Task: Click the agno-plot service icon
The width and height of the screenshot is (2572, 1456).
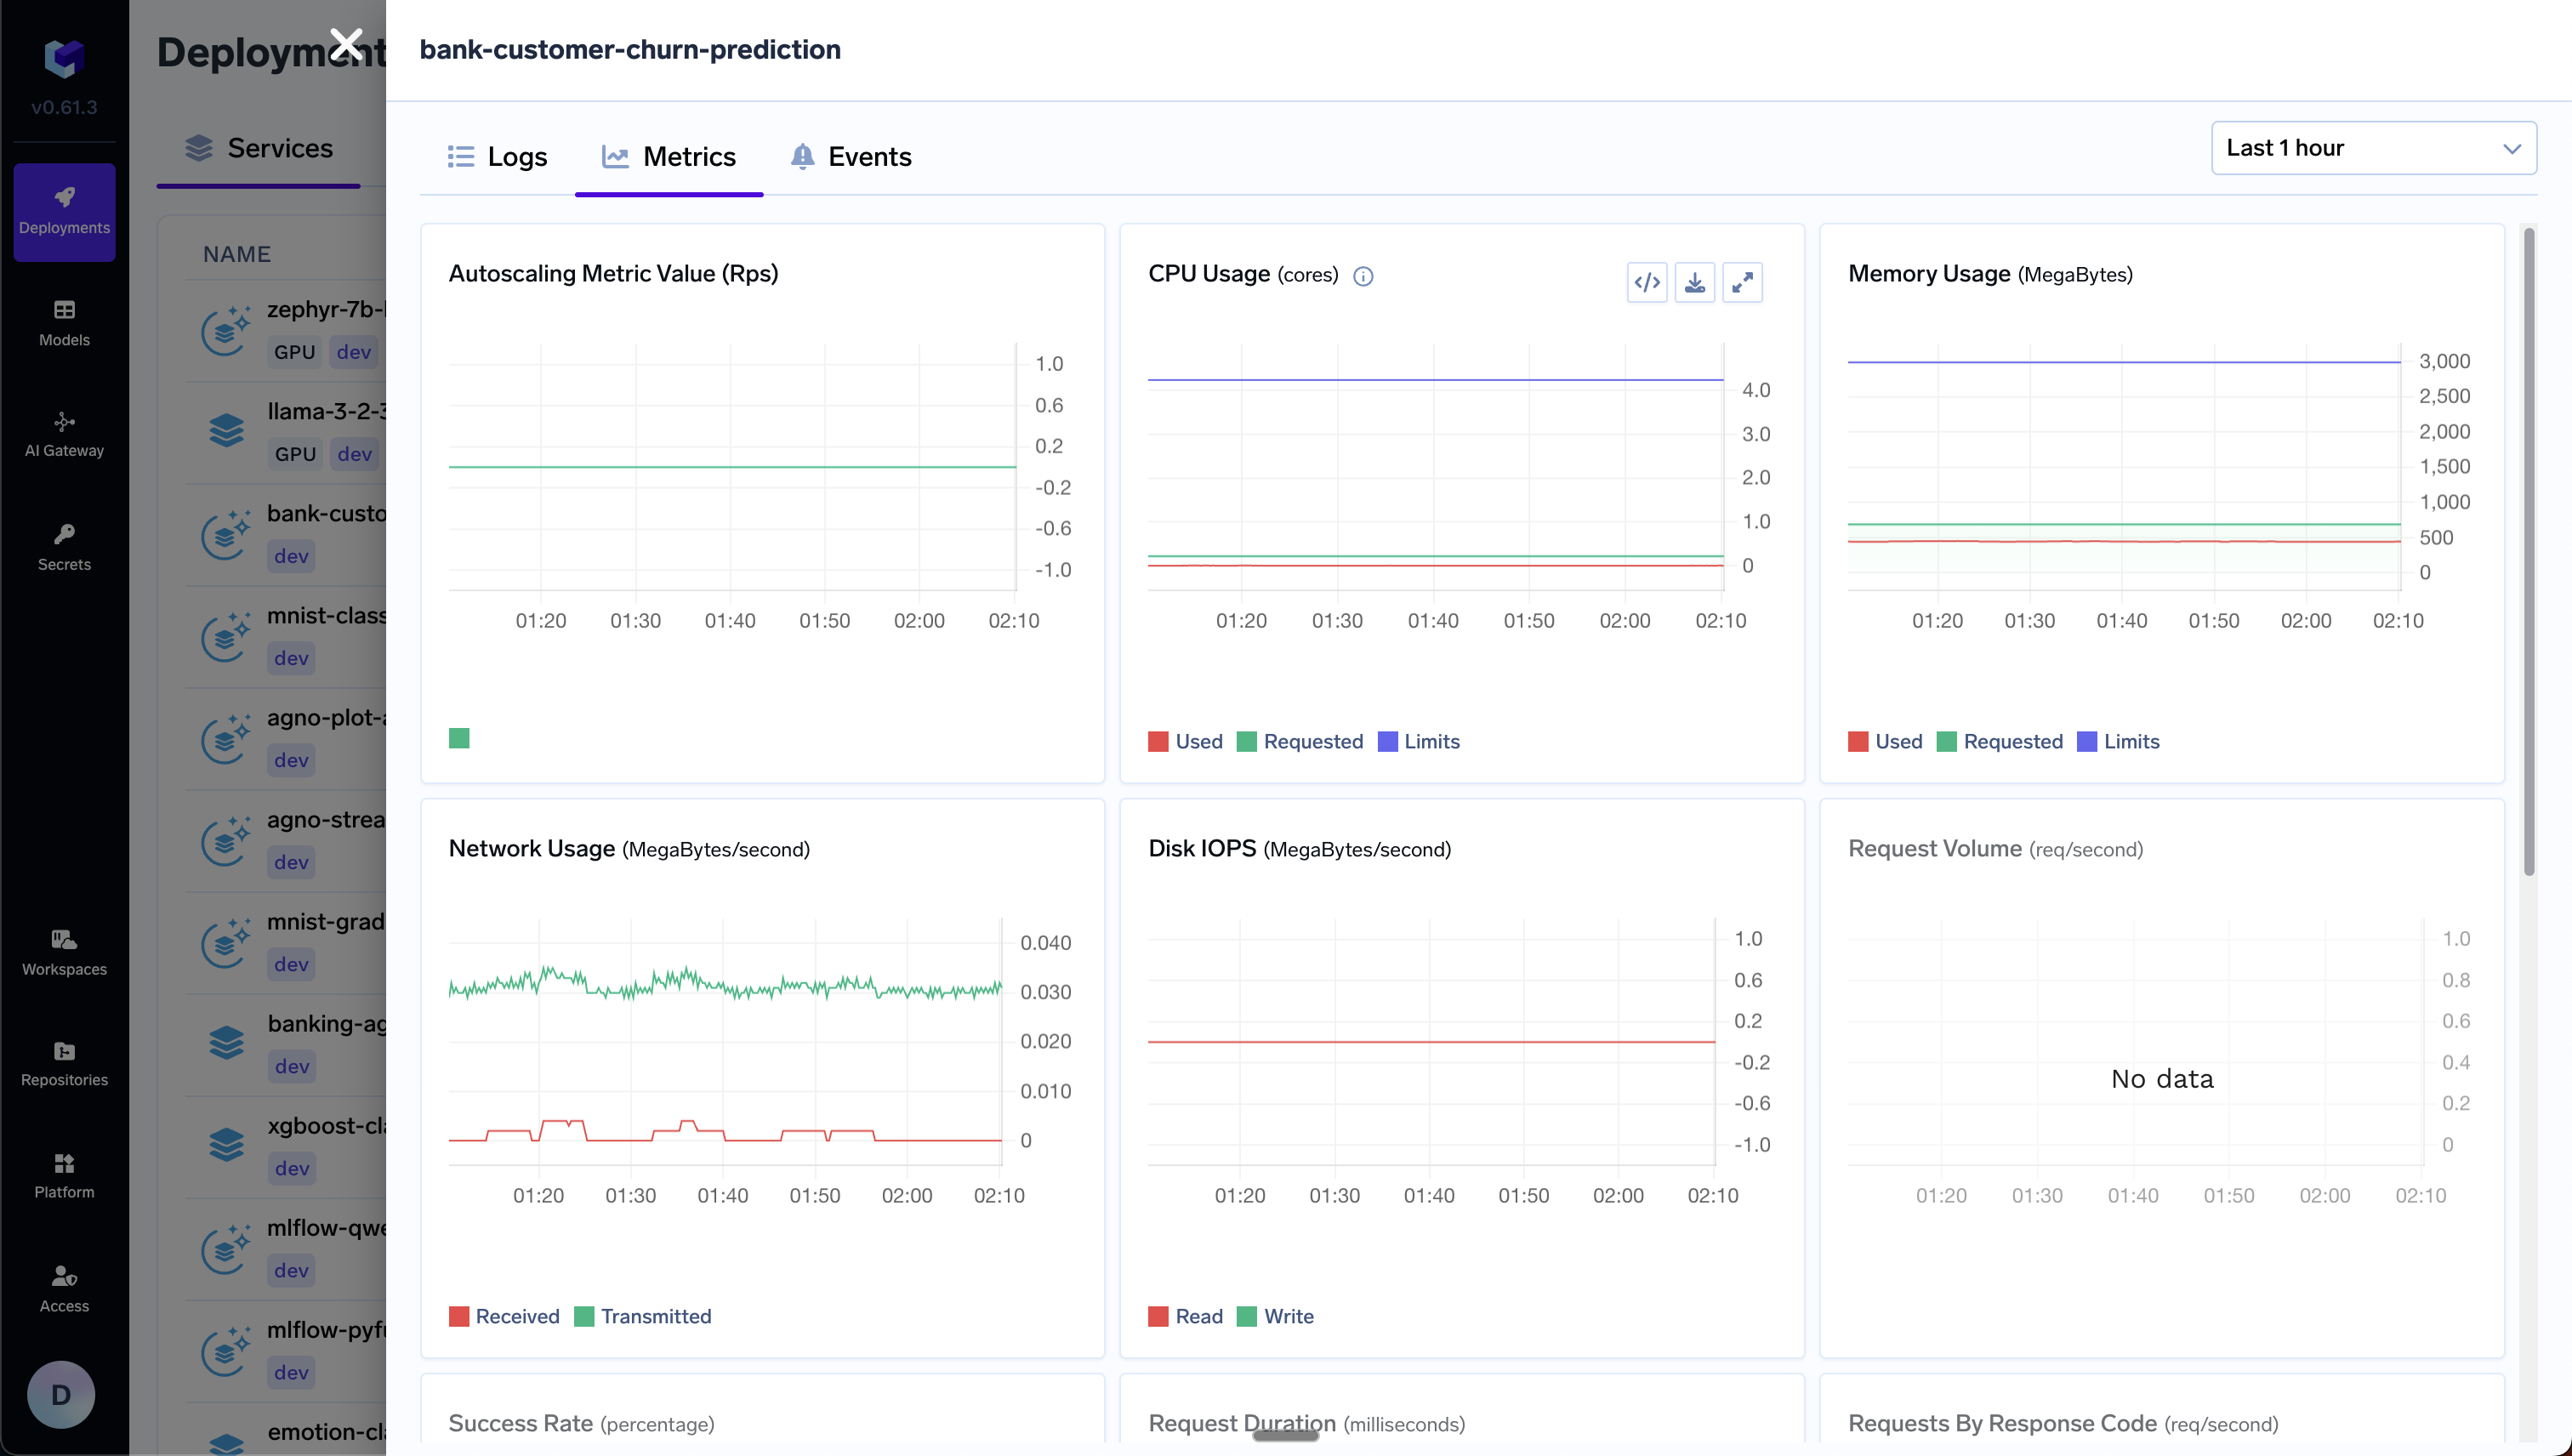Action: click(226, 738)
